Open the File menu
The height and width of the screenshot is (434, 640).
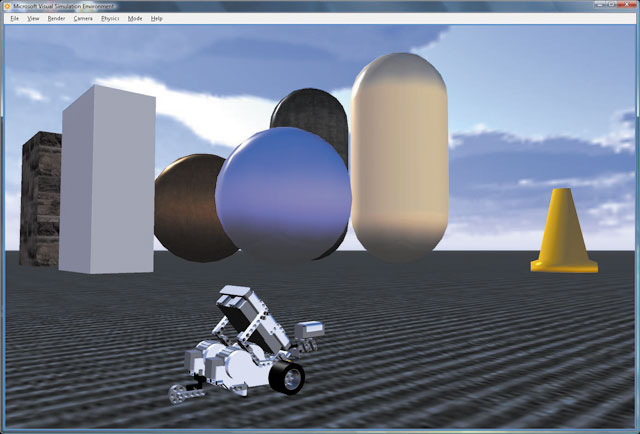(14, 18)
